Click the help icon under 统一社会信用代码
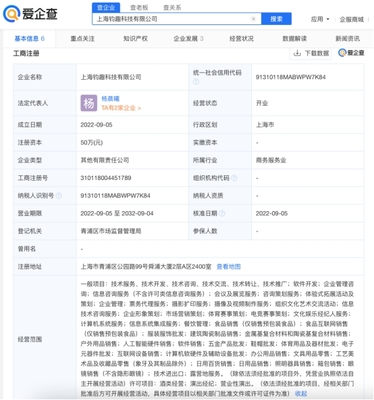Viewport: 374px width, 400px height. click(196, 82)
